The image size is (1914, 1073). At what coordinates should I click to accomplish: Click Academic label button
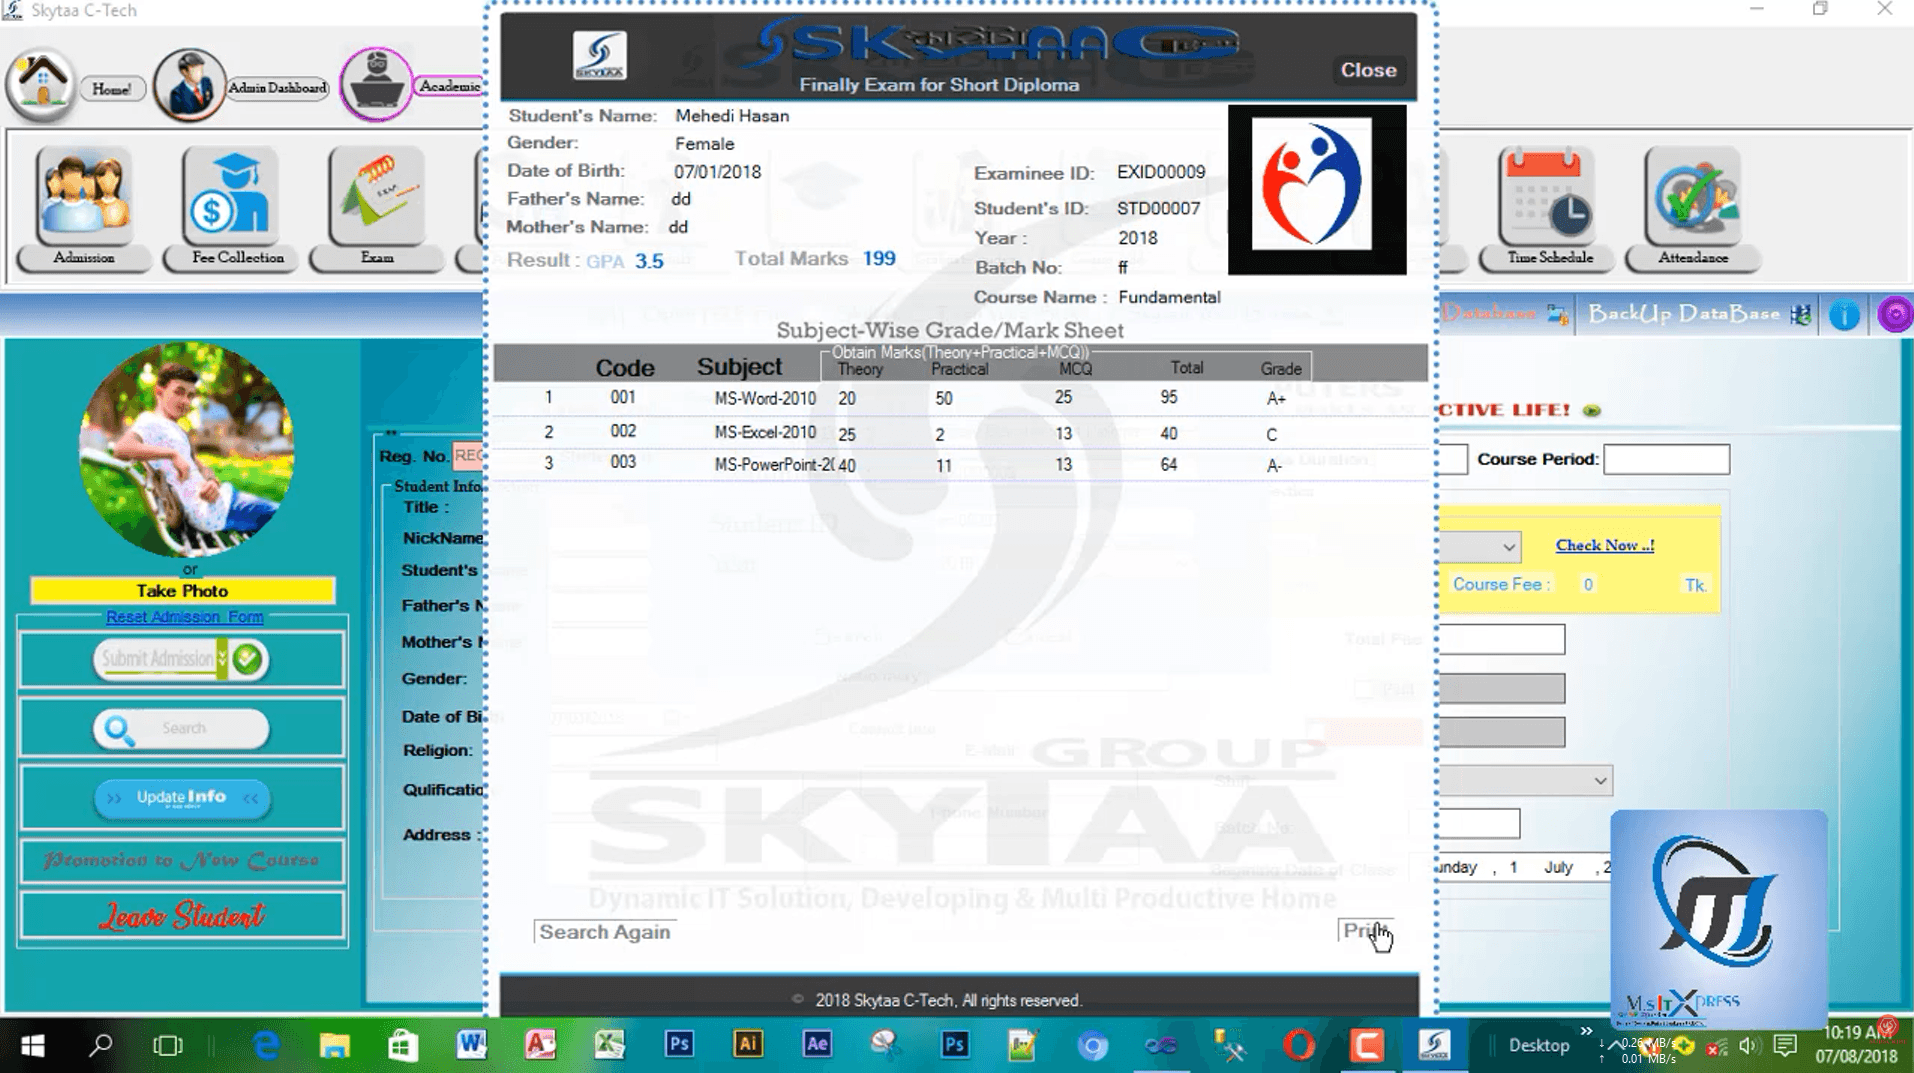point(449,86)
